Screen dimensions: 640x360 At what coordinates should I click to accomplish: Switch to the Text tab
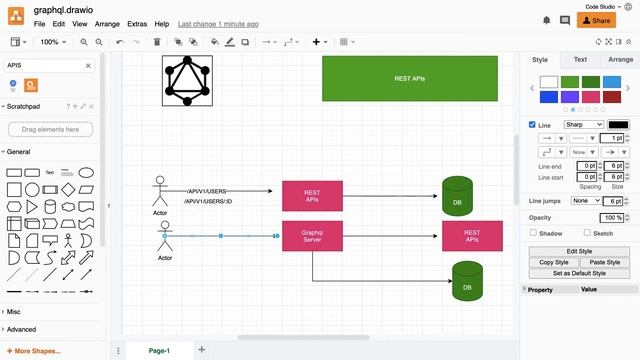(580, 60)
